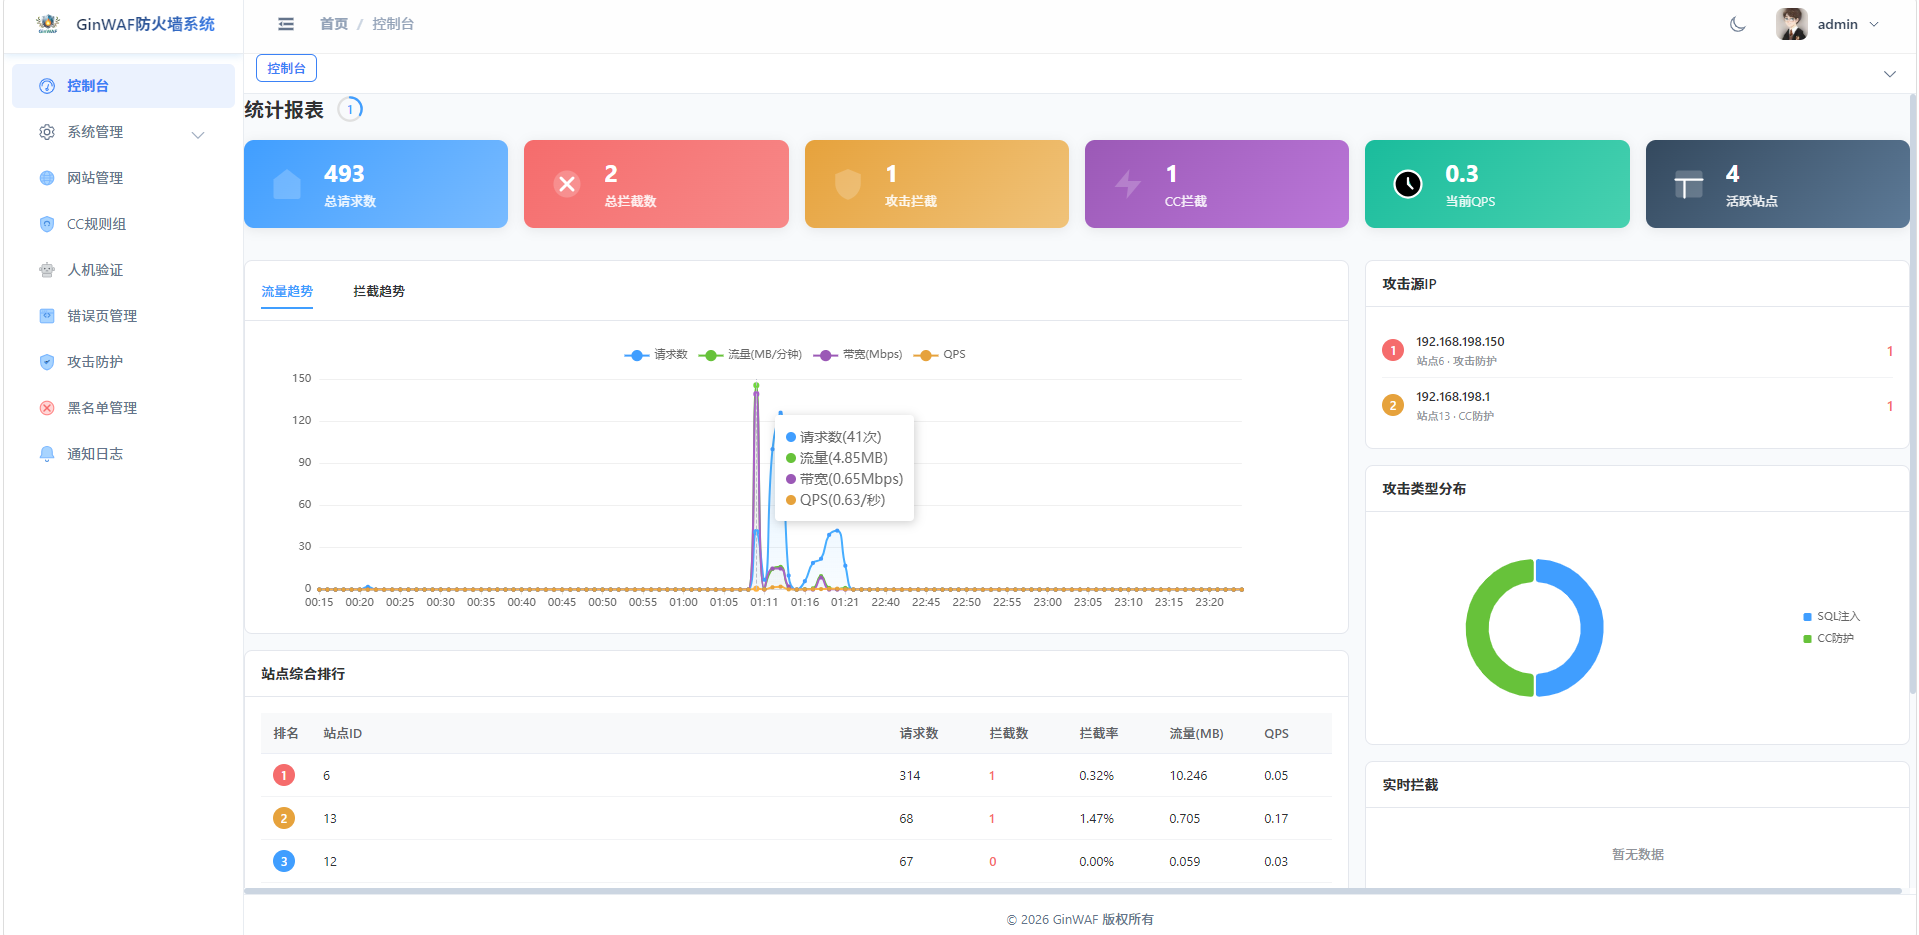
Task: Click attack source IP 192.168.198.1
Action: (1453, 397)
